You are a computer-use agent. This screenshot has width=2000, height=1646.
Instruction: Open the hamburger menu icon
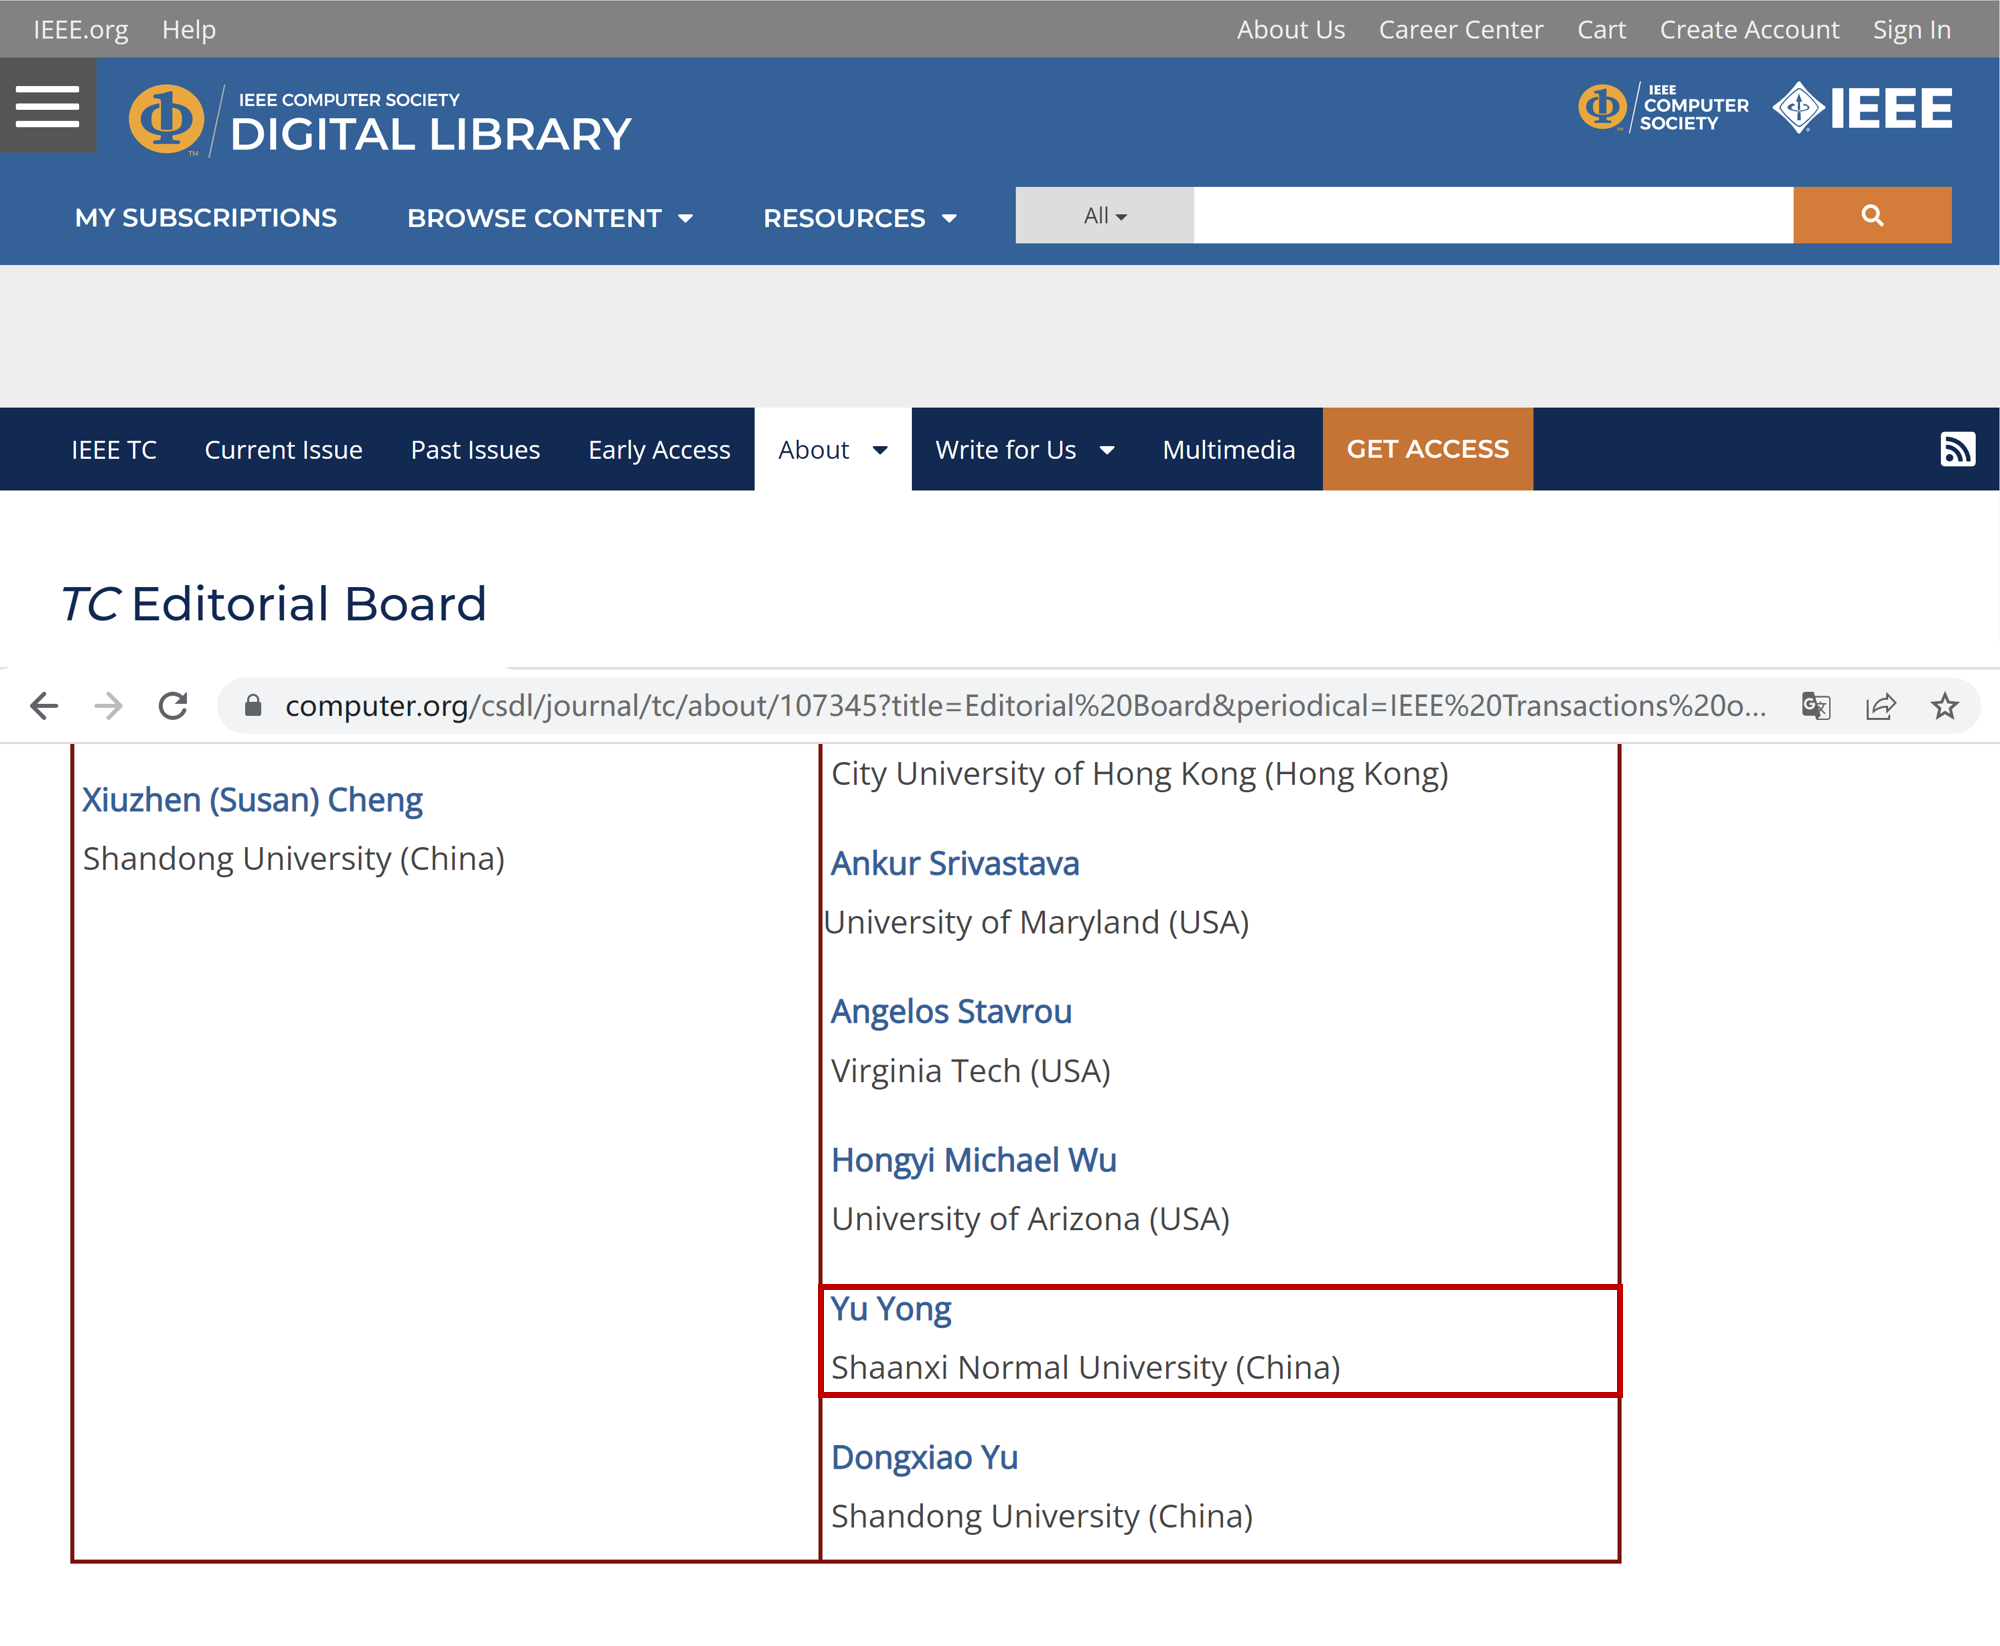pyautogui.click(x=47, y=106)
